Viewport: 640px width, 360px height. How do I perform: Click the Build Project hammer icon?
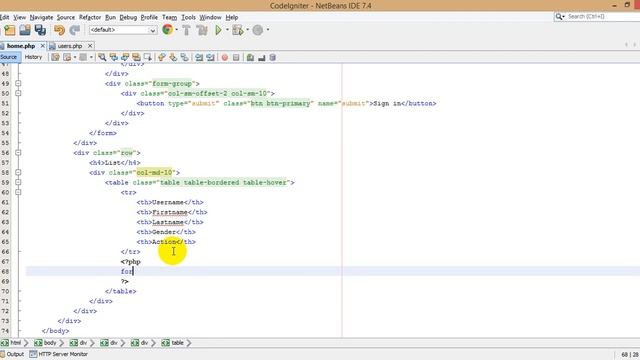click(x=187, y=30)
